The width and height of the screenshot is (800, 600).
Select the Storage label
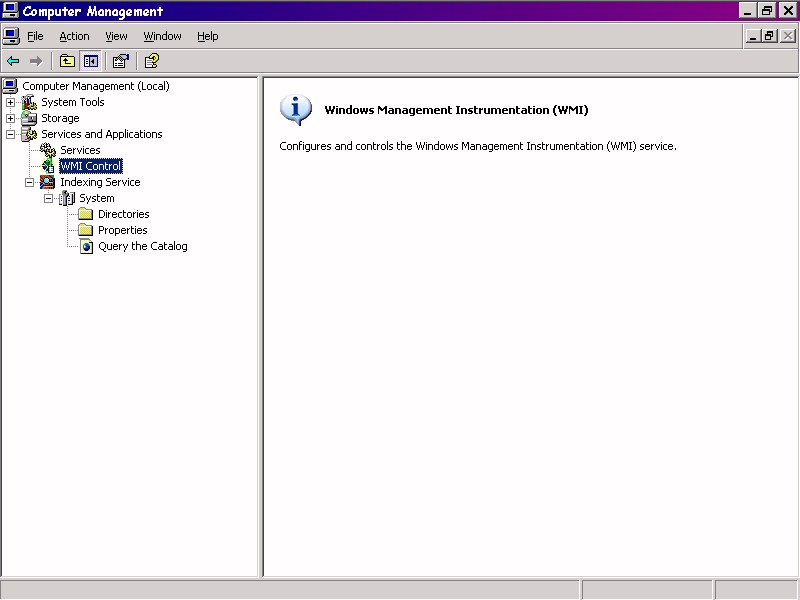(x=60, y=118)
